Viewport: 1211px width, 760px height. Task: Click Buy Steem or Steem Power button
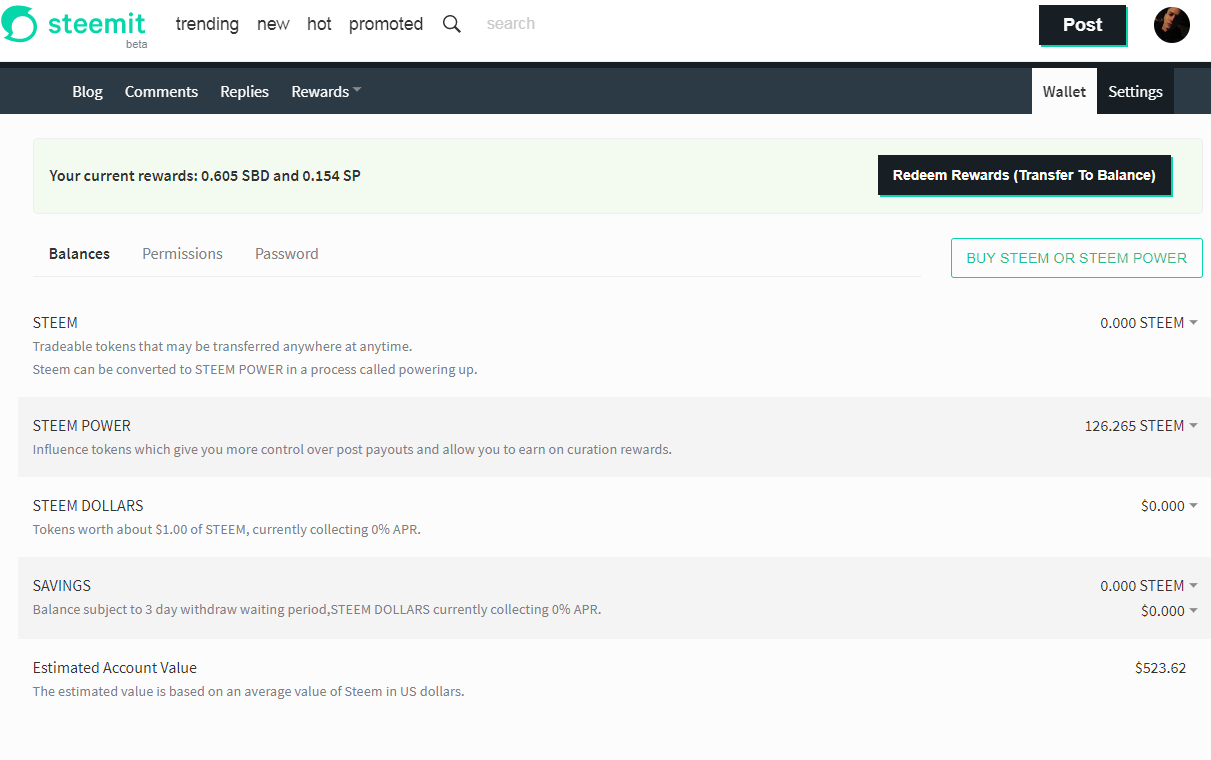point(1076,258)
